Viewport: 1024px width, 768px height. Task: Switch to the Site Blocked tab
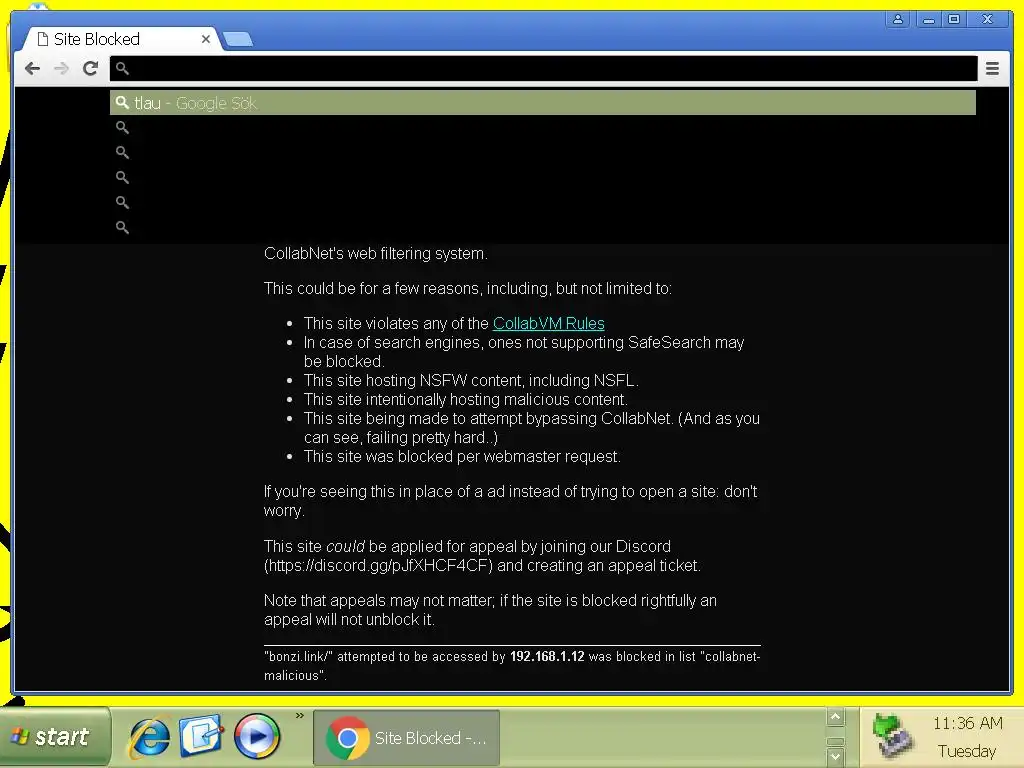(121, 39)
